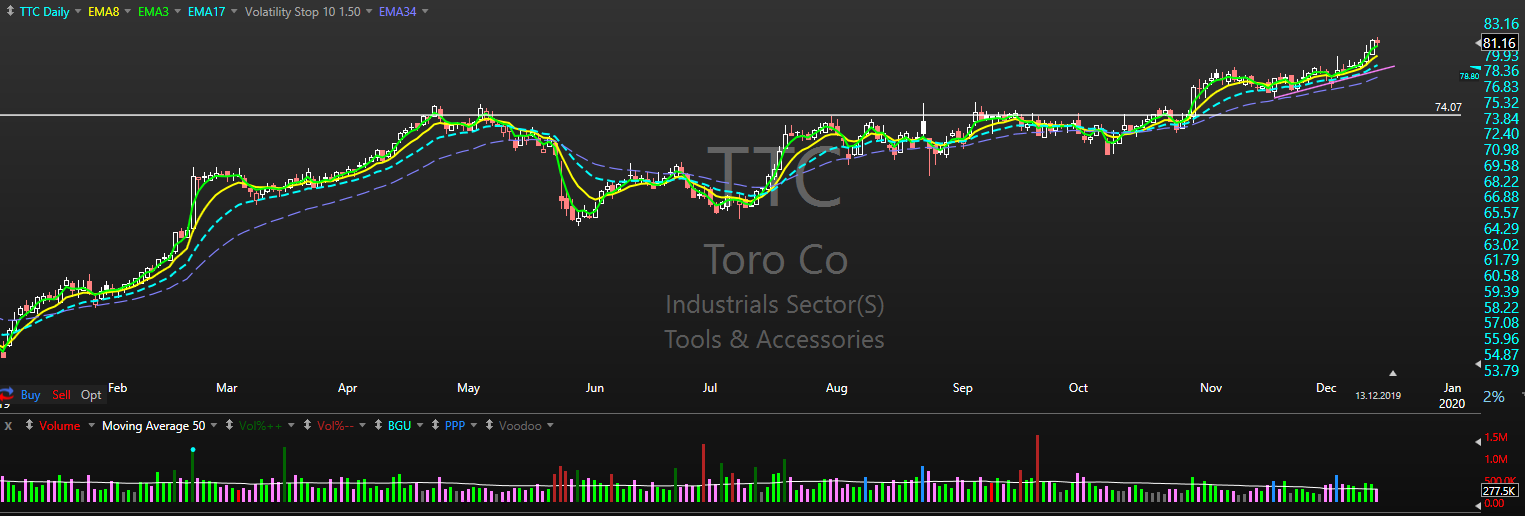Click the up-down arrows icon before PPP
The width and height of the screenshot is (1525, 516).
point(434,426)
